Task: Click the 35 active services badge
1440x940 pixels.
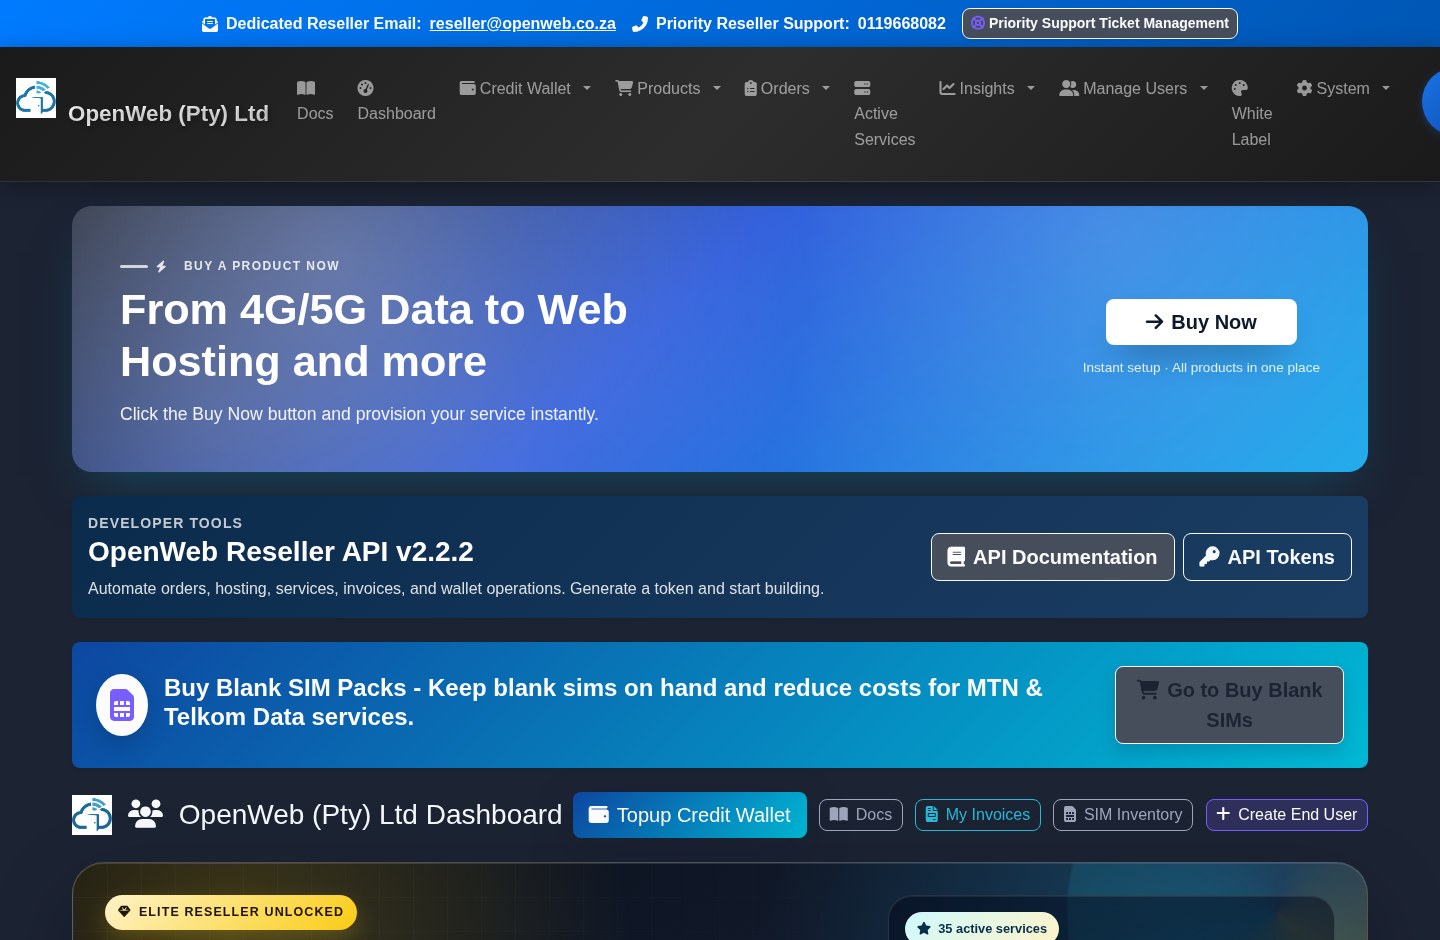Action: point(982,928)
